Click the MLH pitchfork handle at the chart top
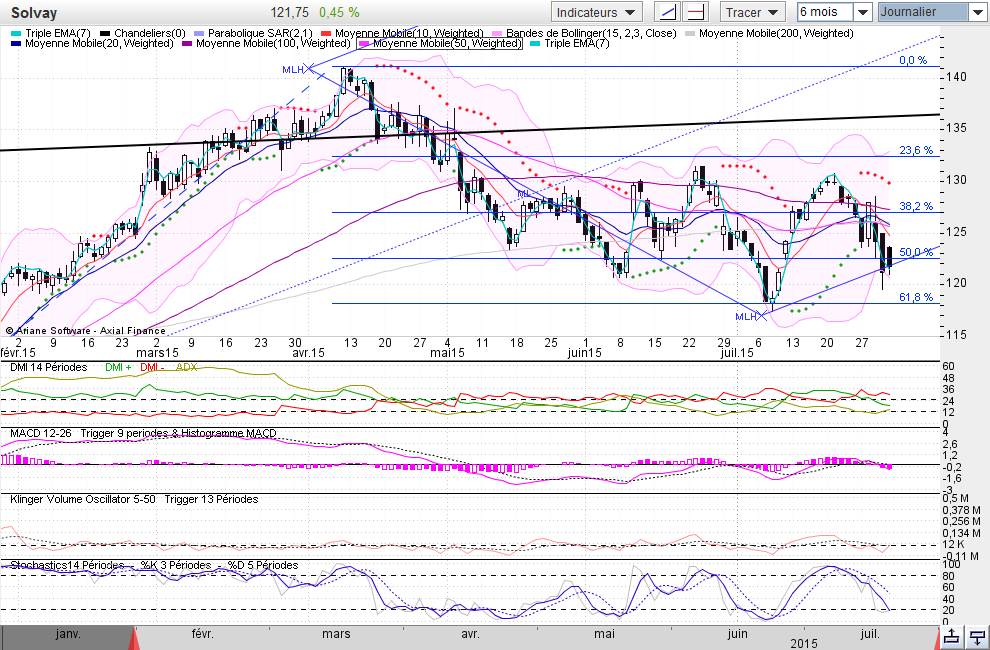The image size is (990, 650). [x=310, y=69]
